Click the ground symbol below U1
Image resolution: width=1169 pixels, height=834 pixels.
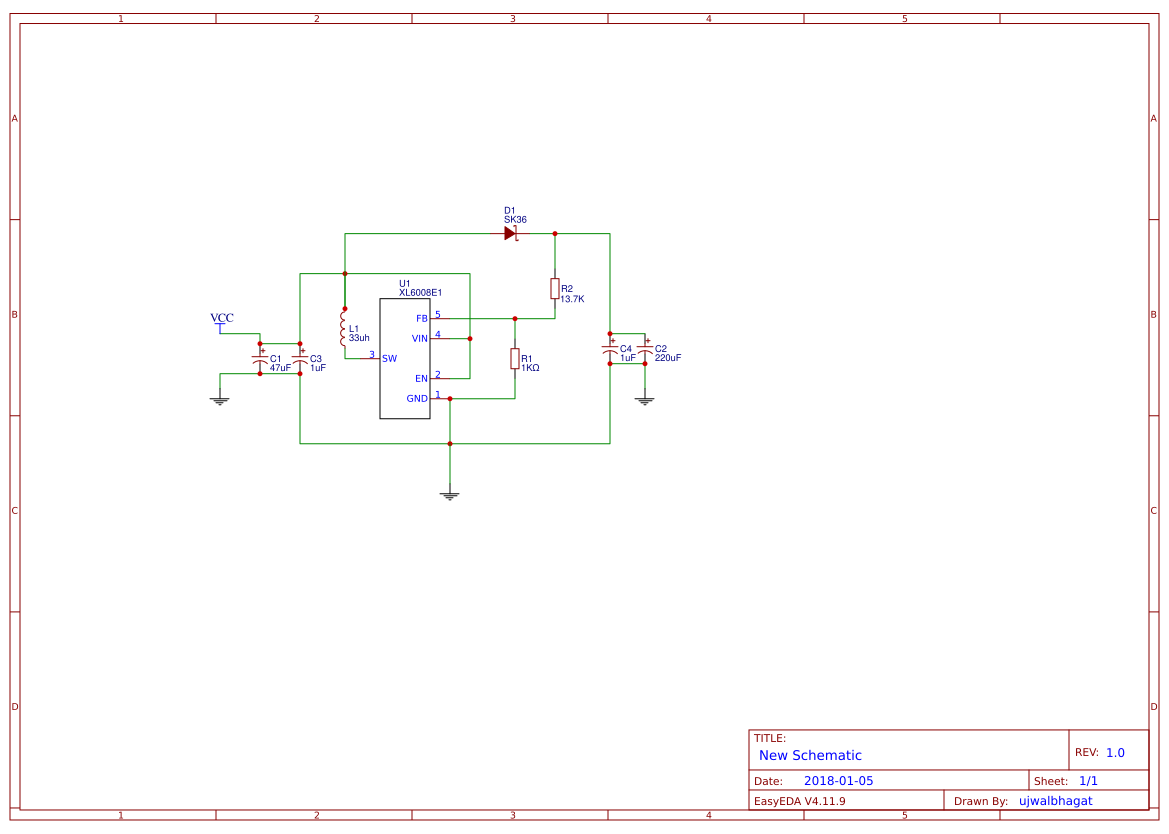click(450, 492)
